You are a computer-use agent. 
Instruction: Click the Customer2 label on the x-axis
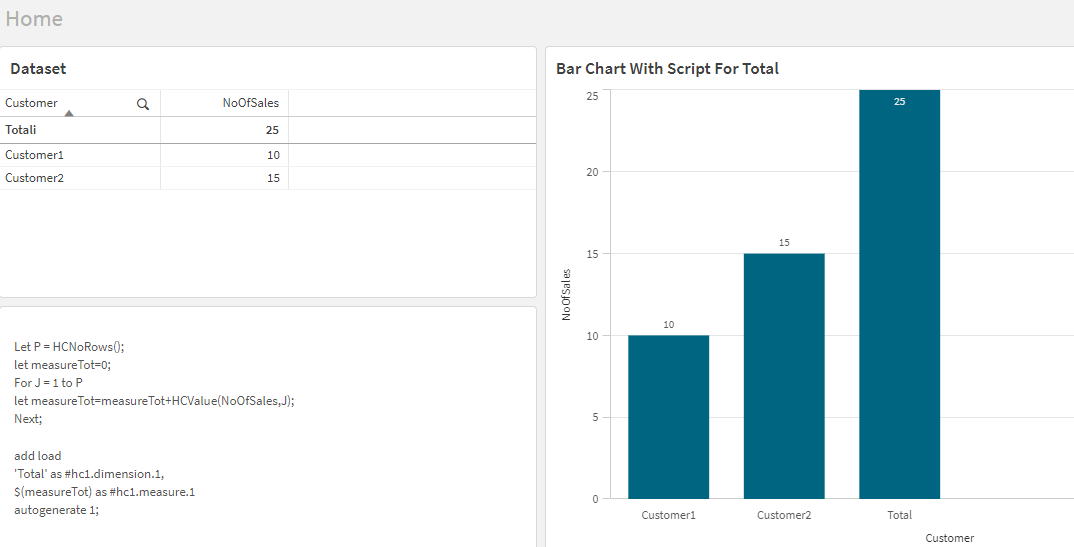784,515
